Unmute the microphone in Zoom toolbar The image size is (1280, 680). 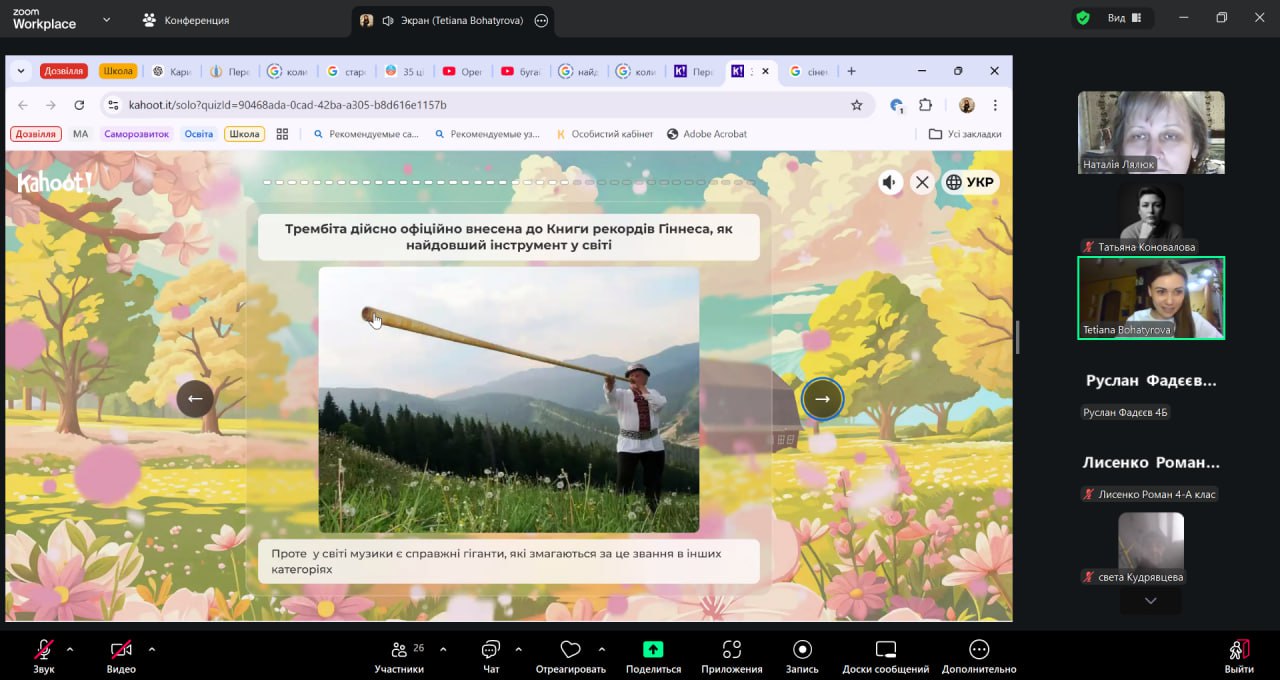pos(44,649)
